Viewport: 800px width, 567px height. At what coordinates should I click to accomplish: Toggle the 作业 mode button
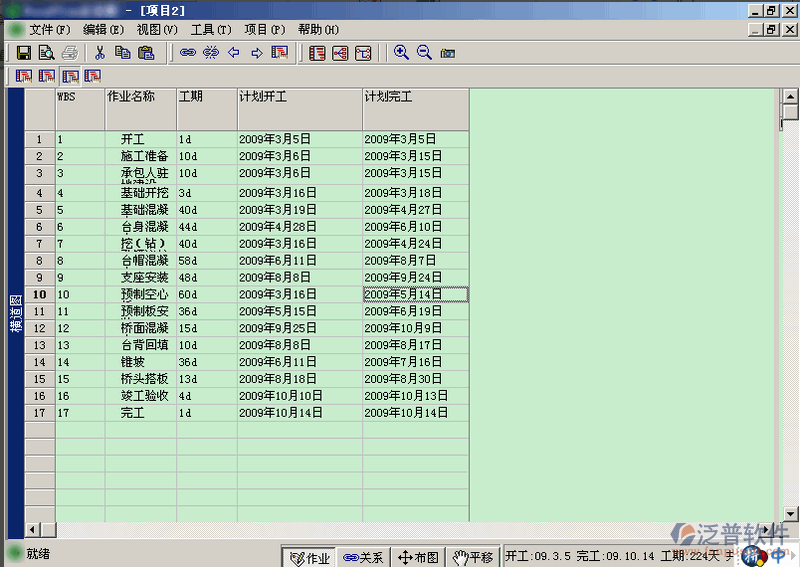[x=309, y=557]
